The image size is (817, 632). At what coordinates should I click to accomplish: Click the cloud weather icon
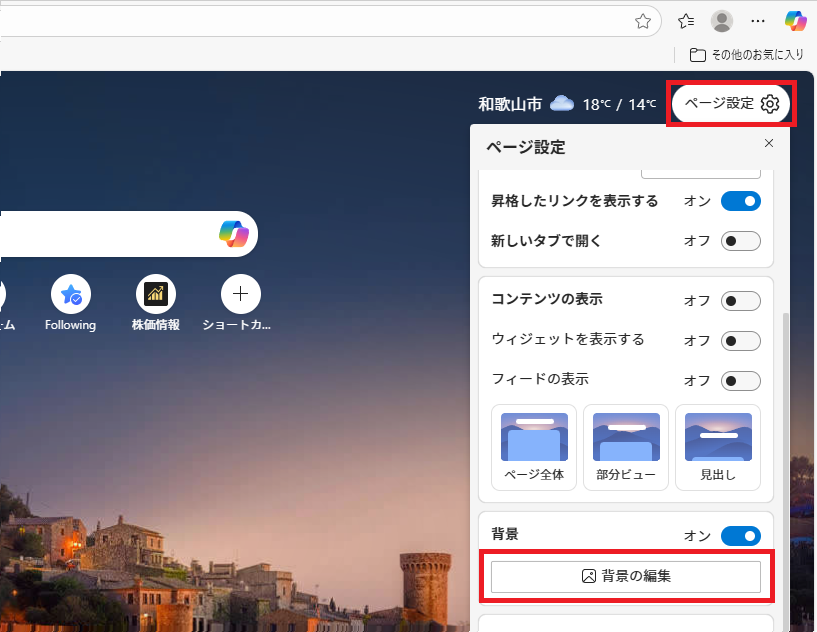coord(561,104)
